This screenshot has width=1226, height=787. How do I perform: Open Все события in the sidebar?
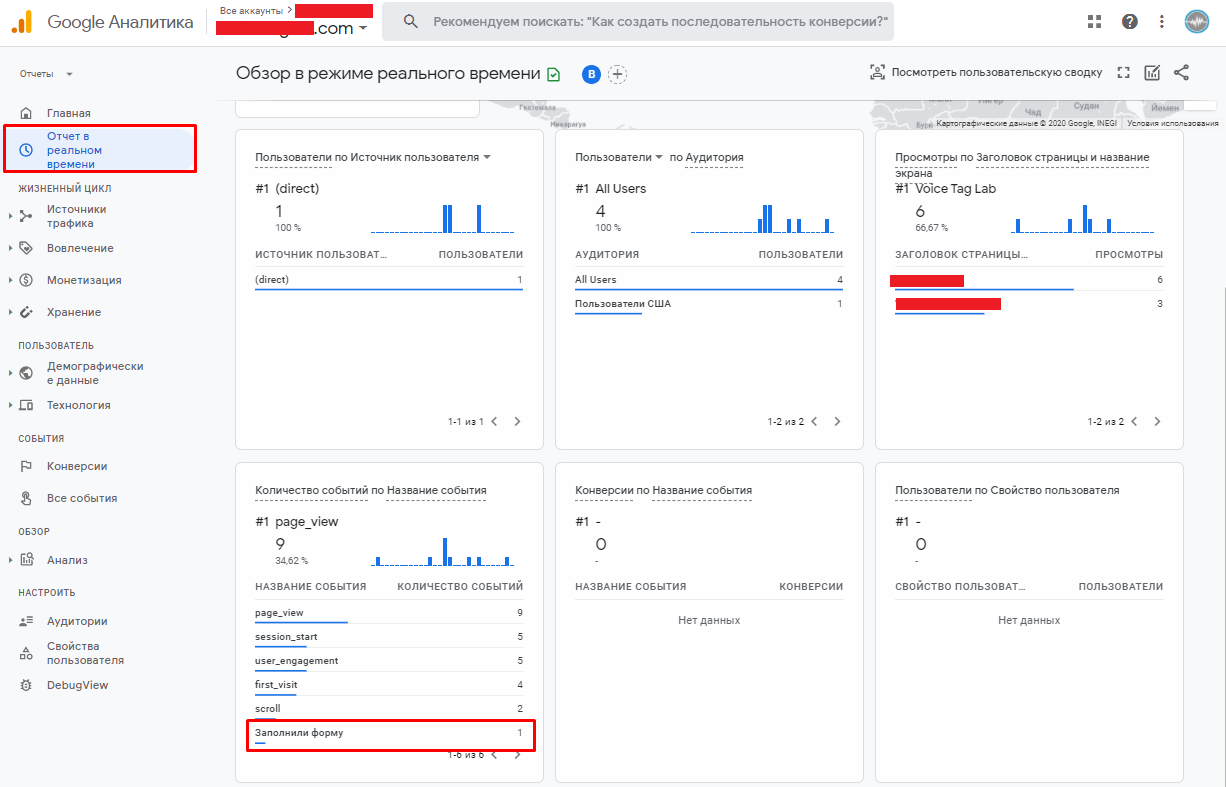pyautogui.click(x=81, y=498)
